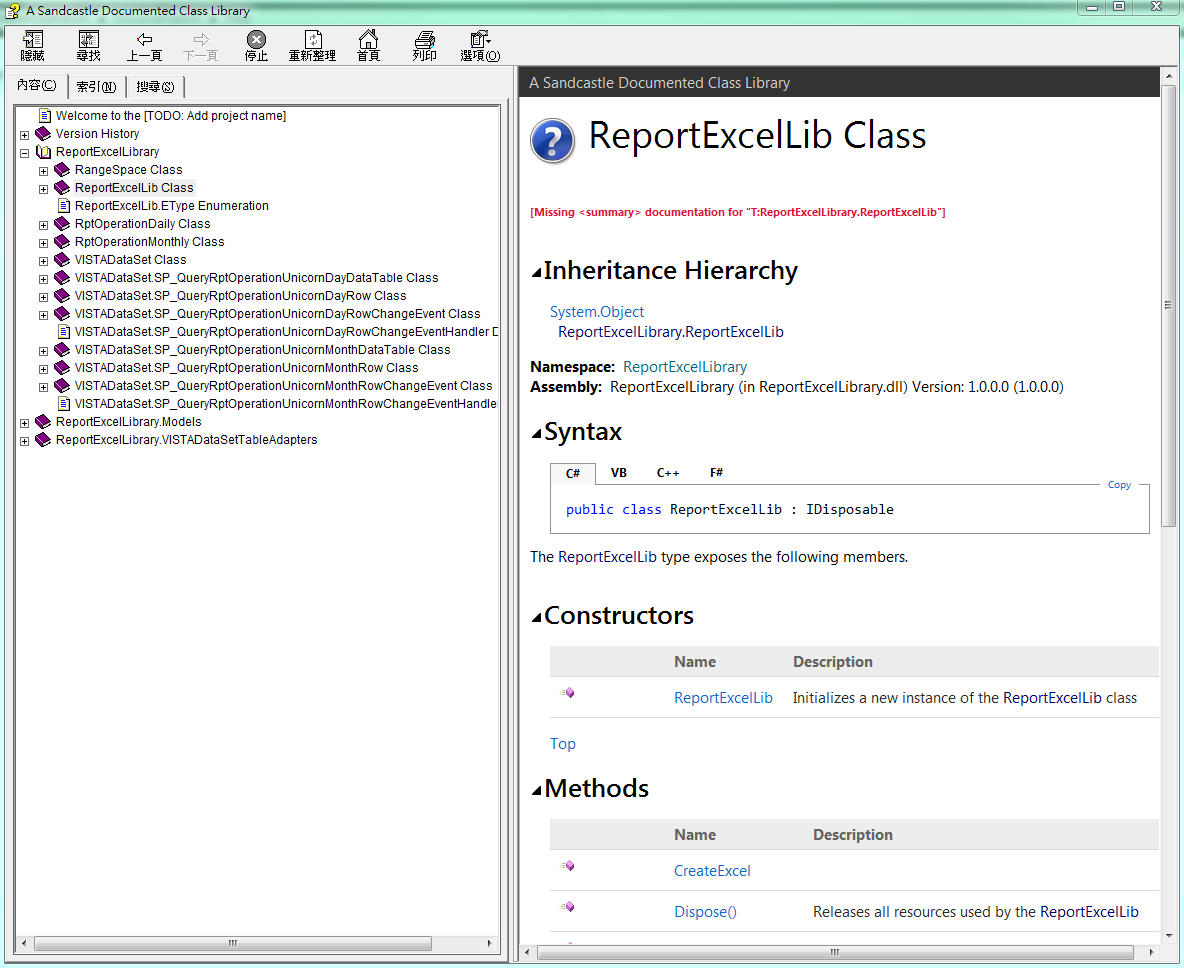The height and width of the screenshot is (968, 1184).
Task: Go to home page with 首頁 icon
Action: 368,45
